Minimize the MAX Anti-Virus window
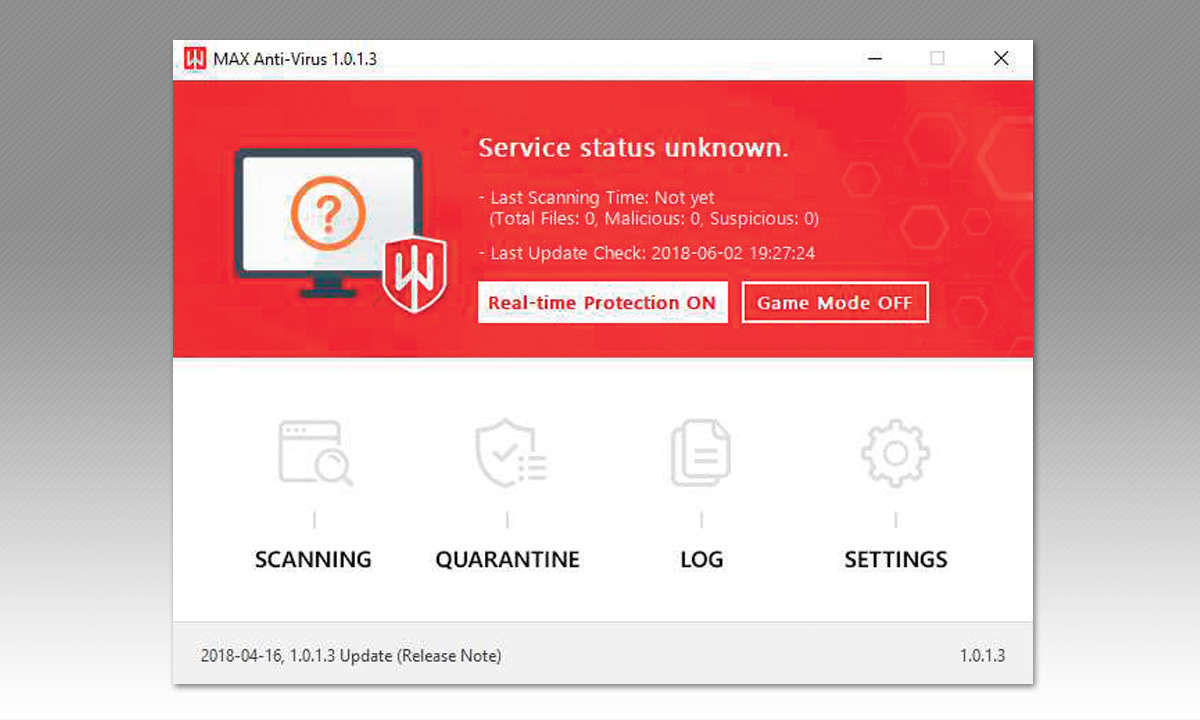This screenshot has height=720, width=1200. [874, 59]
